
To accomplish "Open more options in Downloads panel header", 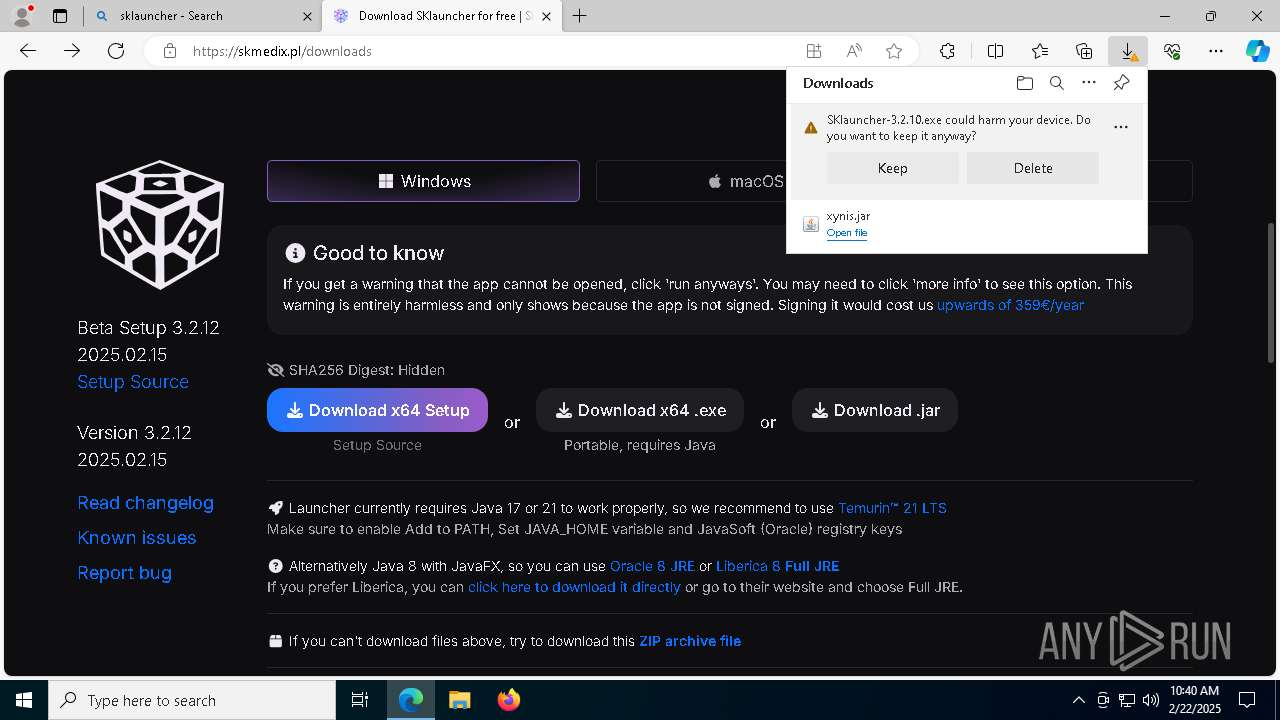I will pyautogui.click(x=1089, y=83).
